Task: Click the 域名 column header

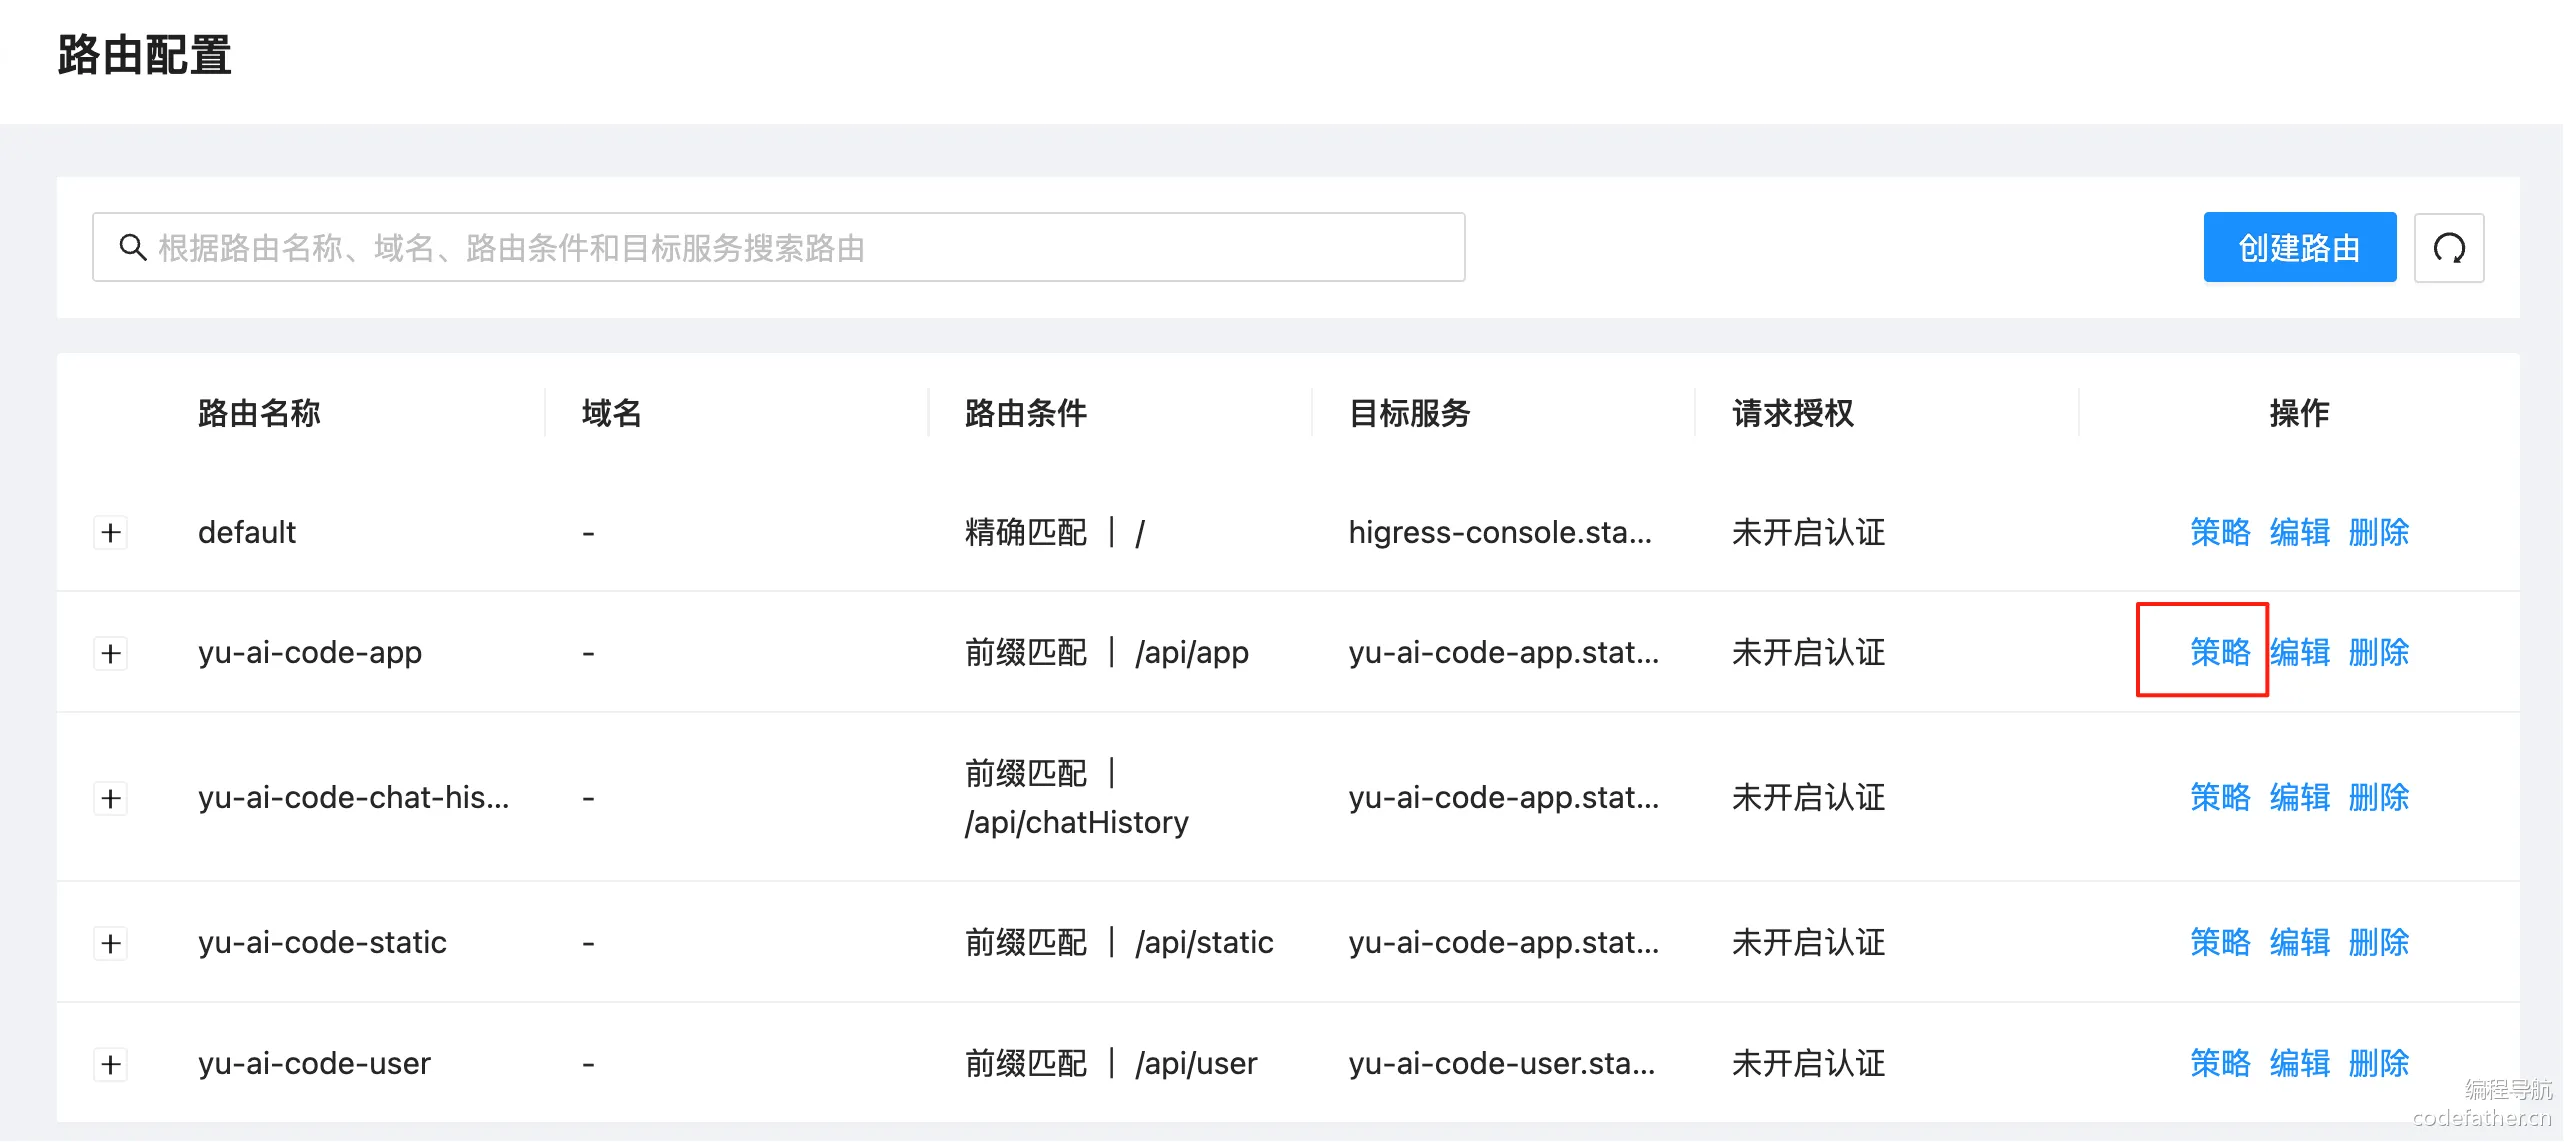Action: click(612, 413)
